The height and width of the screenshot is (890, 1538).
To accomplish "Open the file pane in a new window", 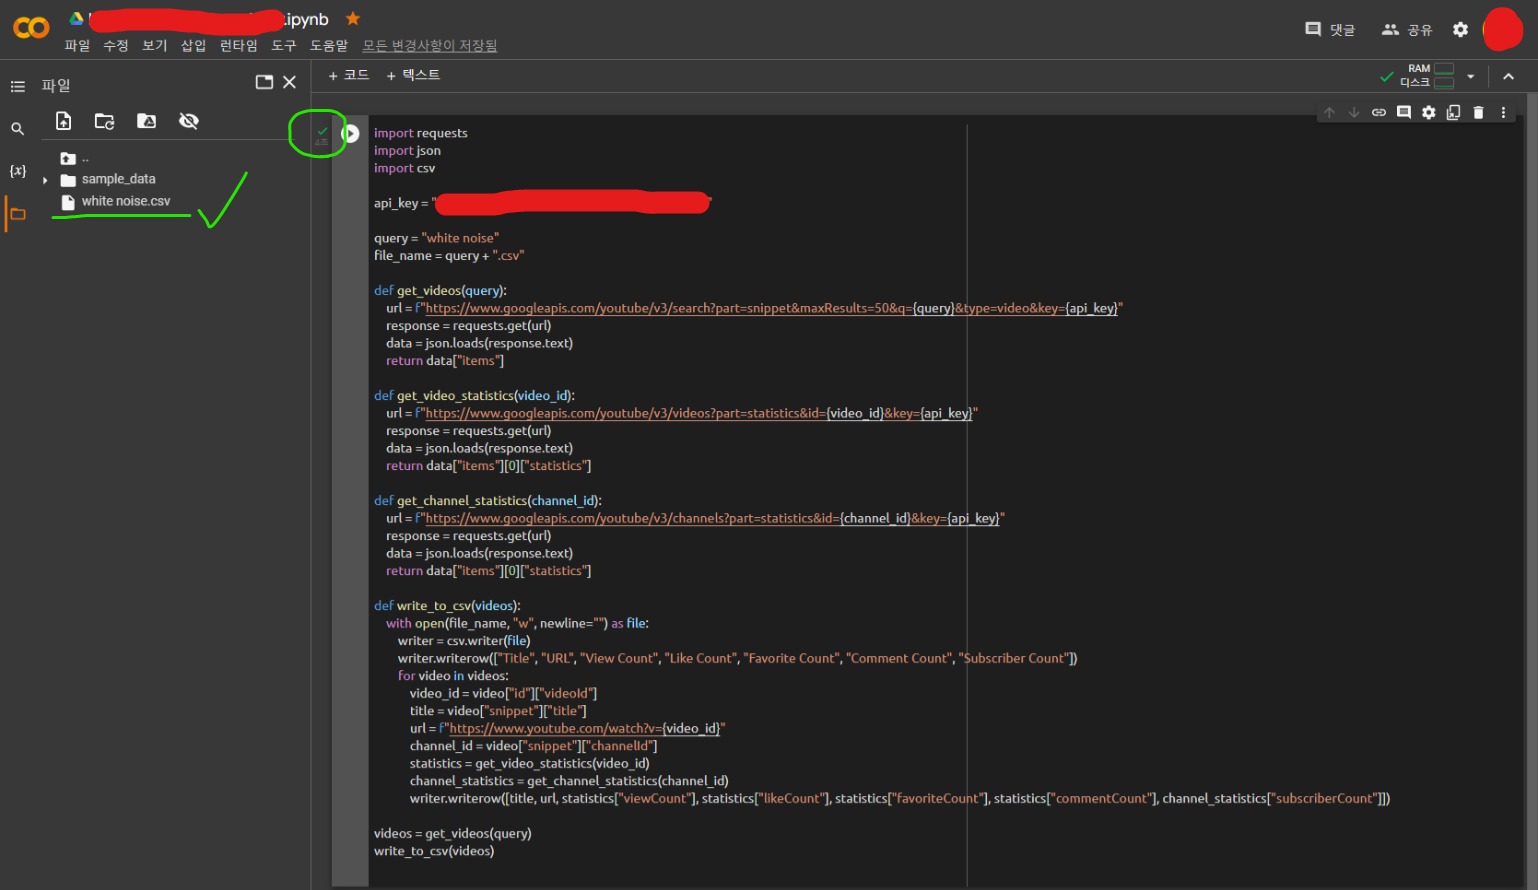I will point(264,82).
